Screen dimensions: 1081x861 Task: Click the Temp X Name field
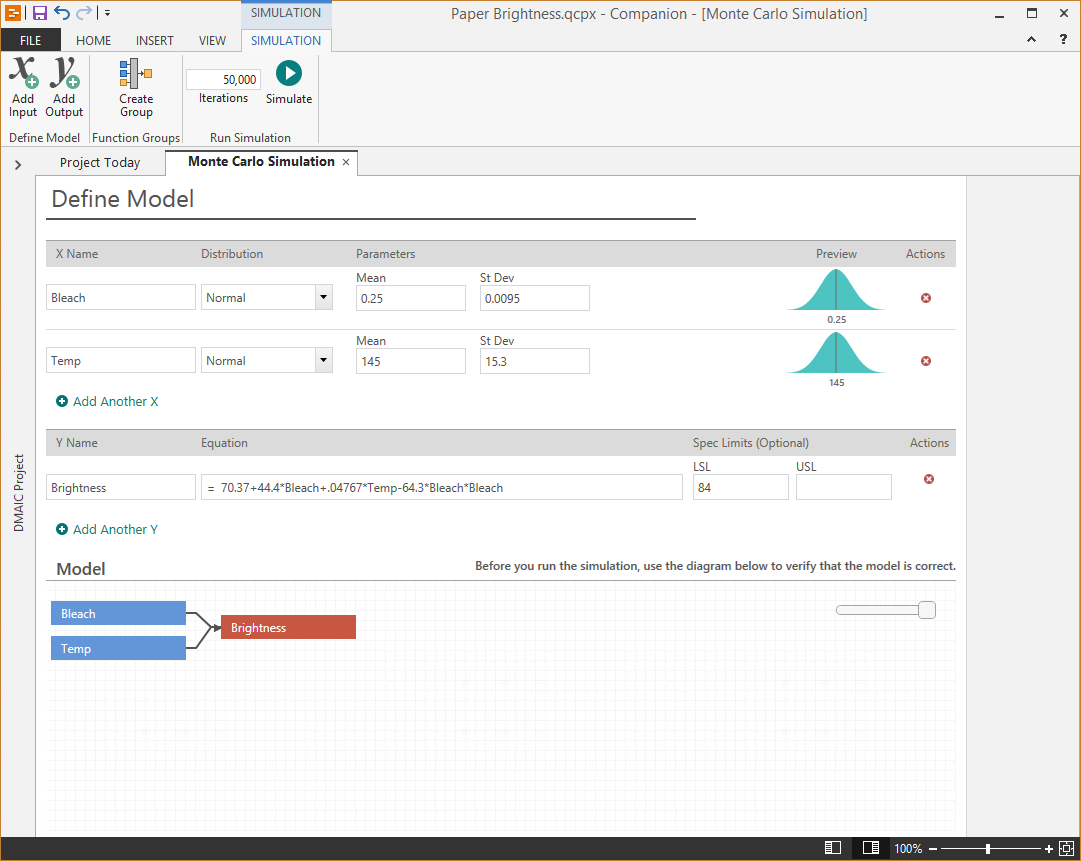[121, 361]
